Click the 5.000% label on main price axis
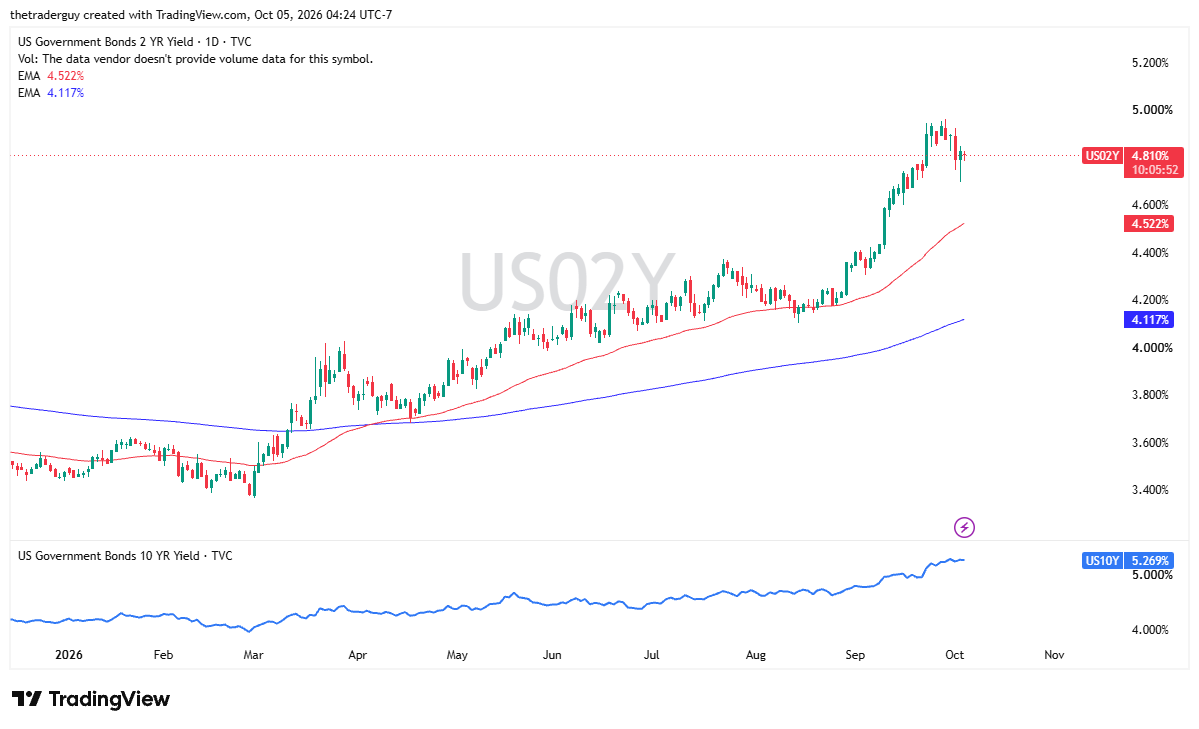 (1152, 110)
